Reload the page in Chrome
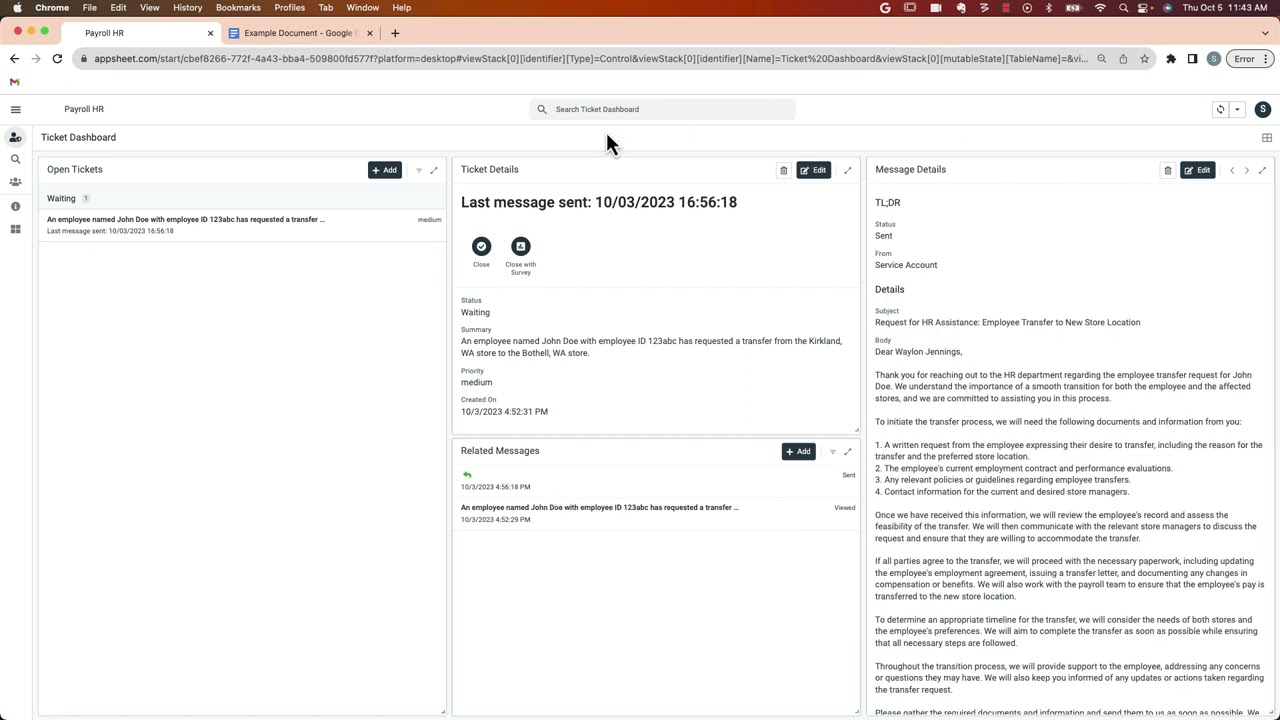This screenshot has height=720, width=1280. pyautogui.click(x=57, y=59)
